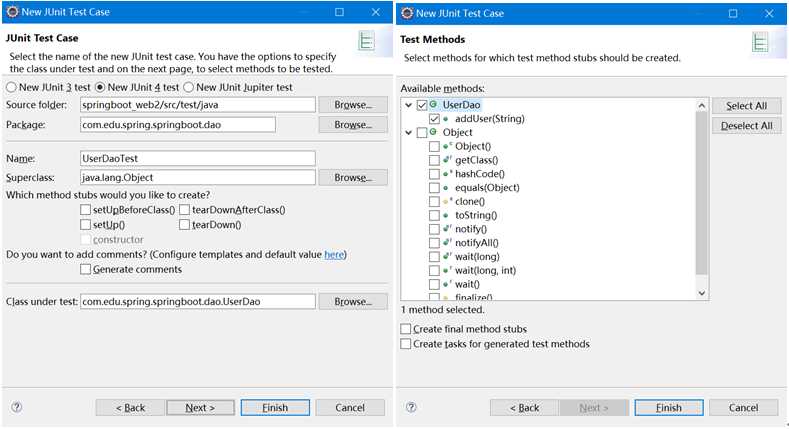Check the getClass() method checkbox
Screen dimensions: 789x429
(434, 160)
